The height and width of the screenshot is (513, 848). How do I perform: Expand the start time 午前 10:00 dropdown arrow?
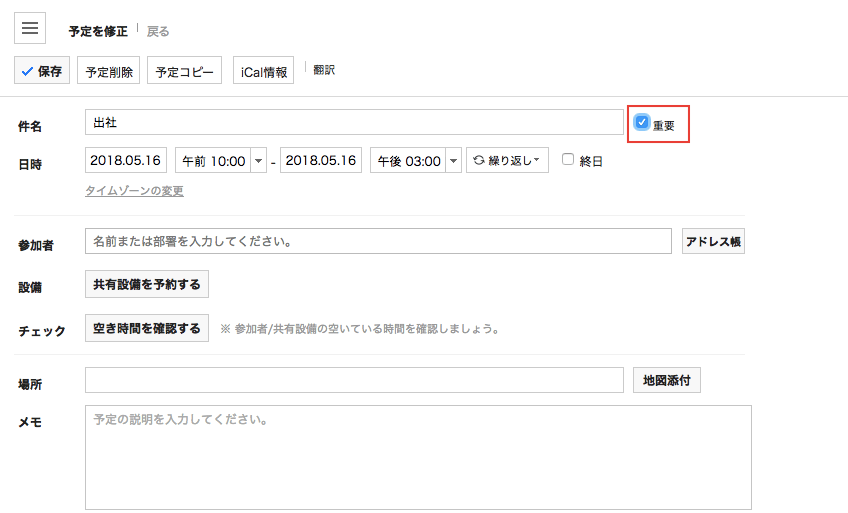click(259, 160)
